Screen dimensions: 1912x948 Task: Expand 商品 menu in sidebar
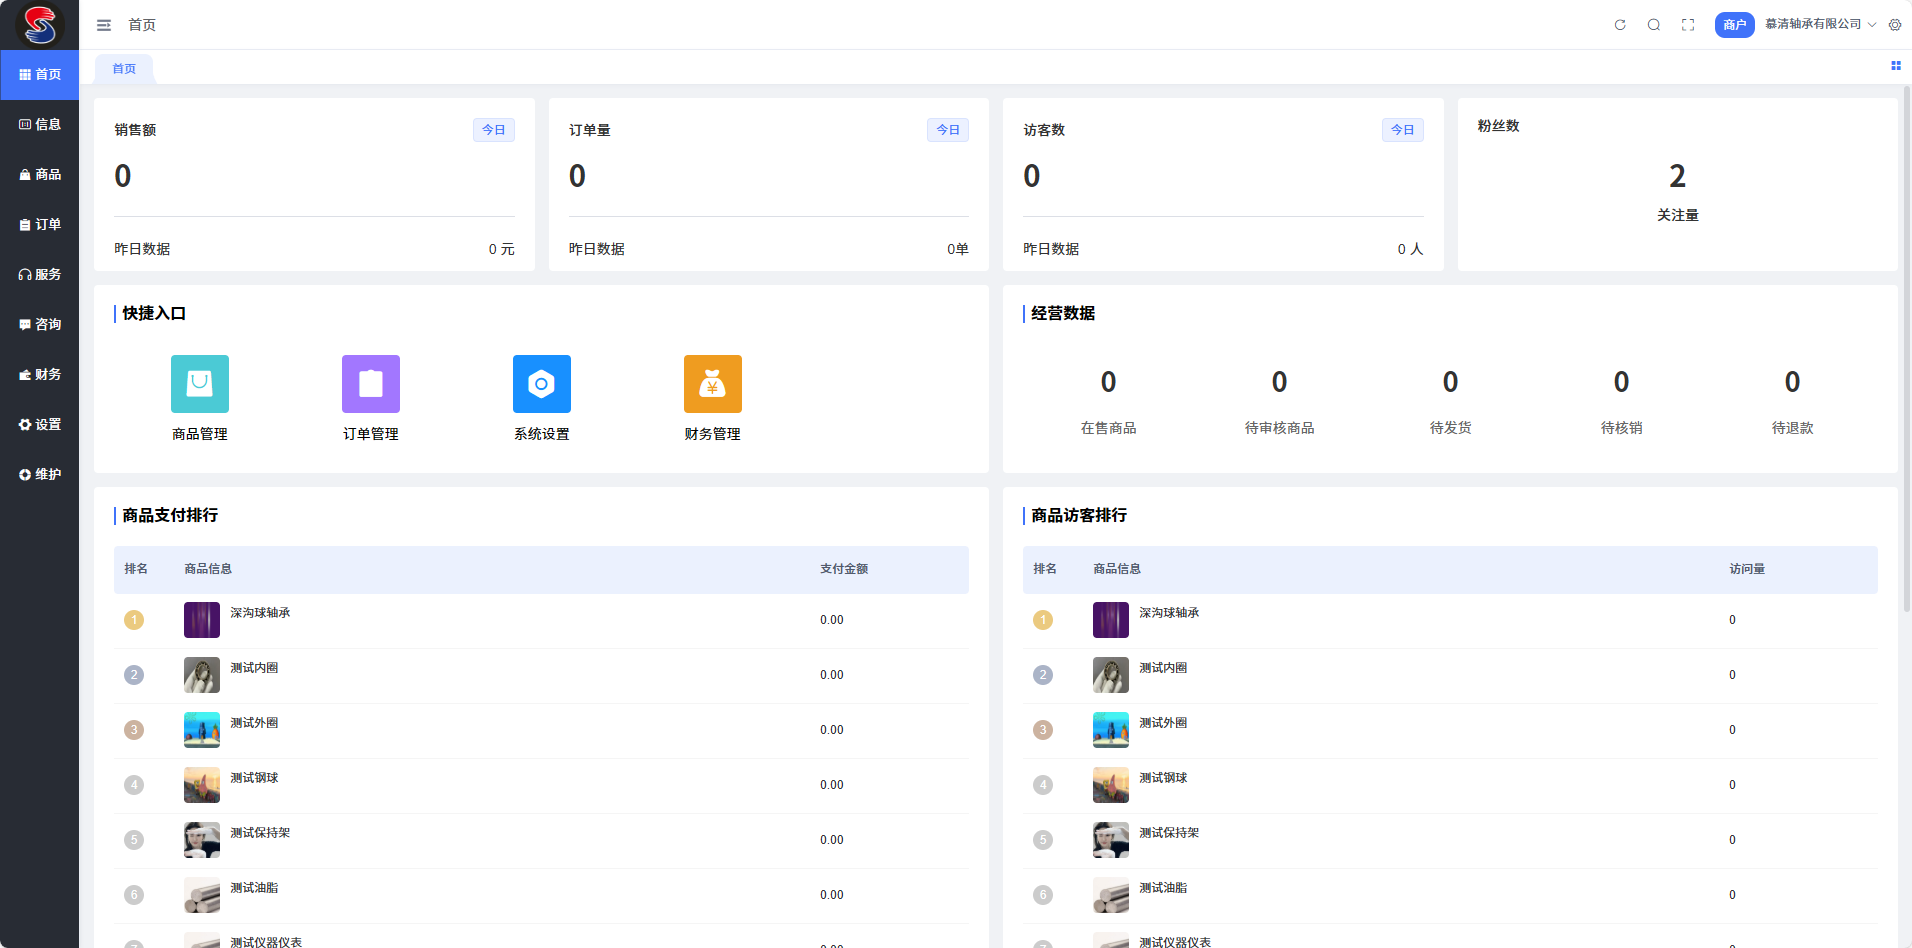click(x=40, y=174)
